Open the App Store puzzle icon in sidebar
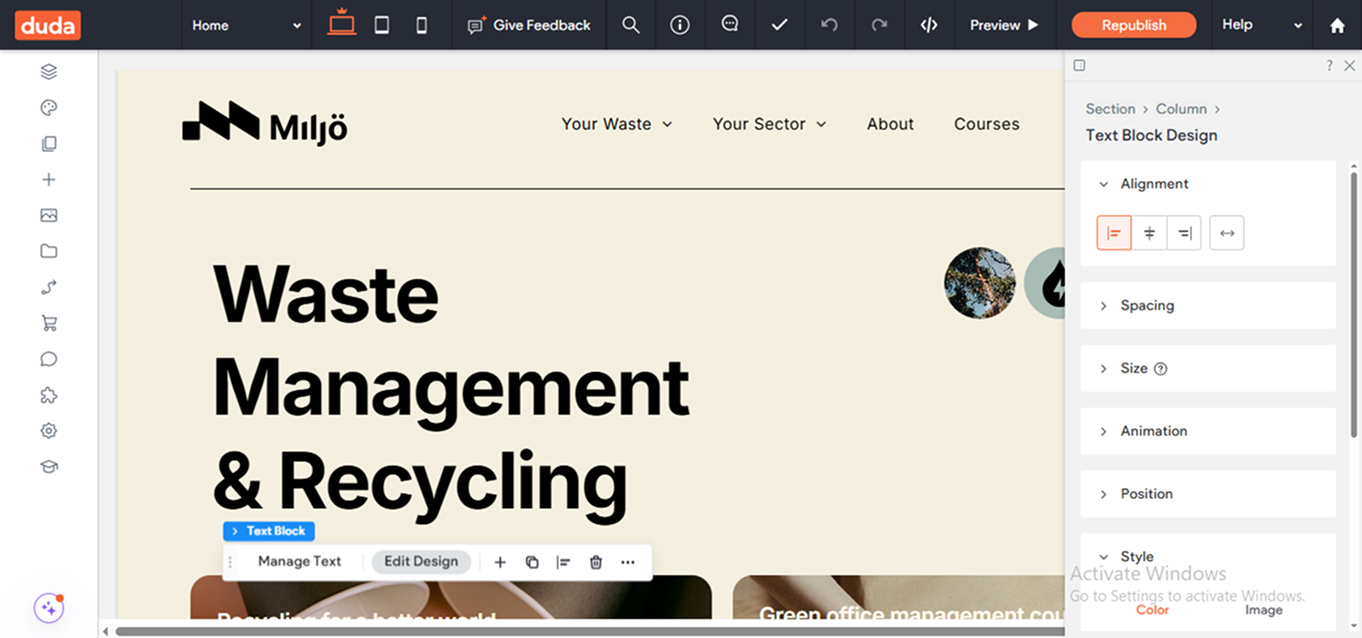 coord(49,395)
